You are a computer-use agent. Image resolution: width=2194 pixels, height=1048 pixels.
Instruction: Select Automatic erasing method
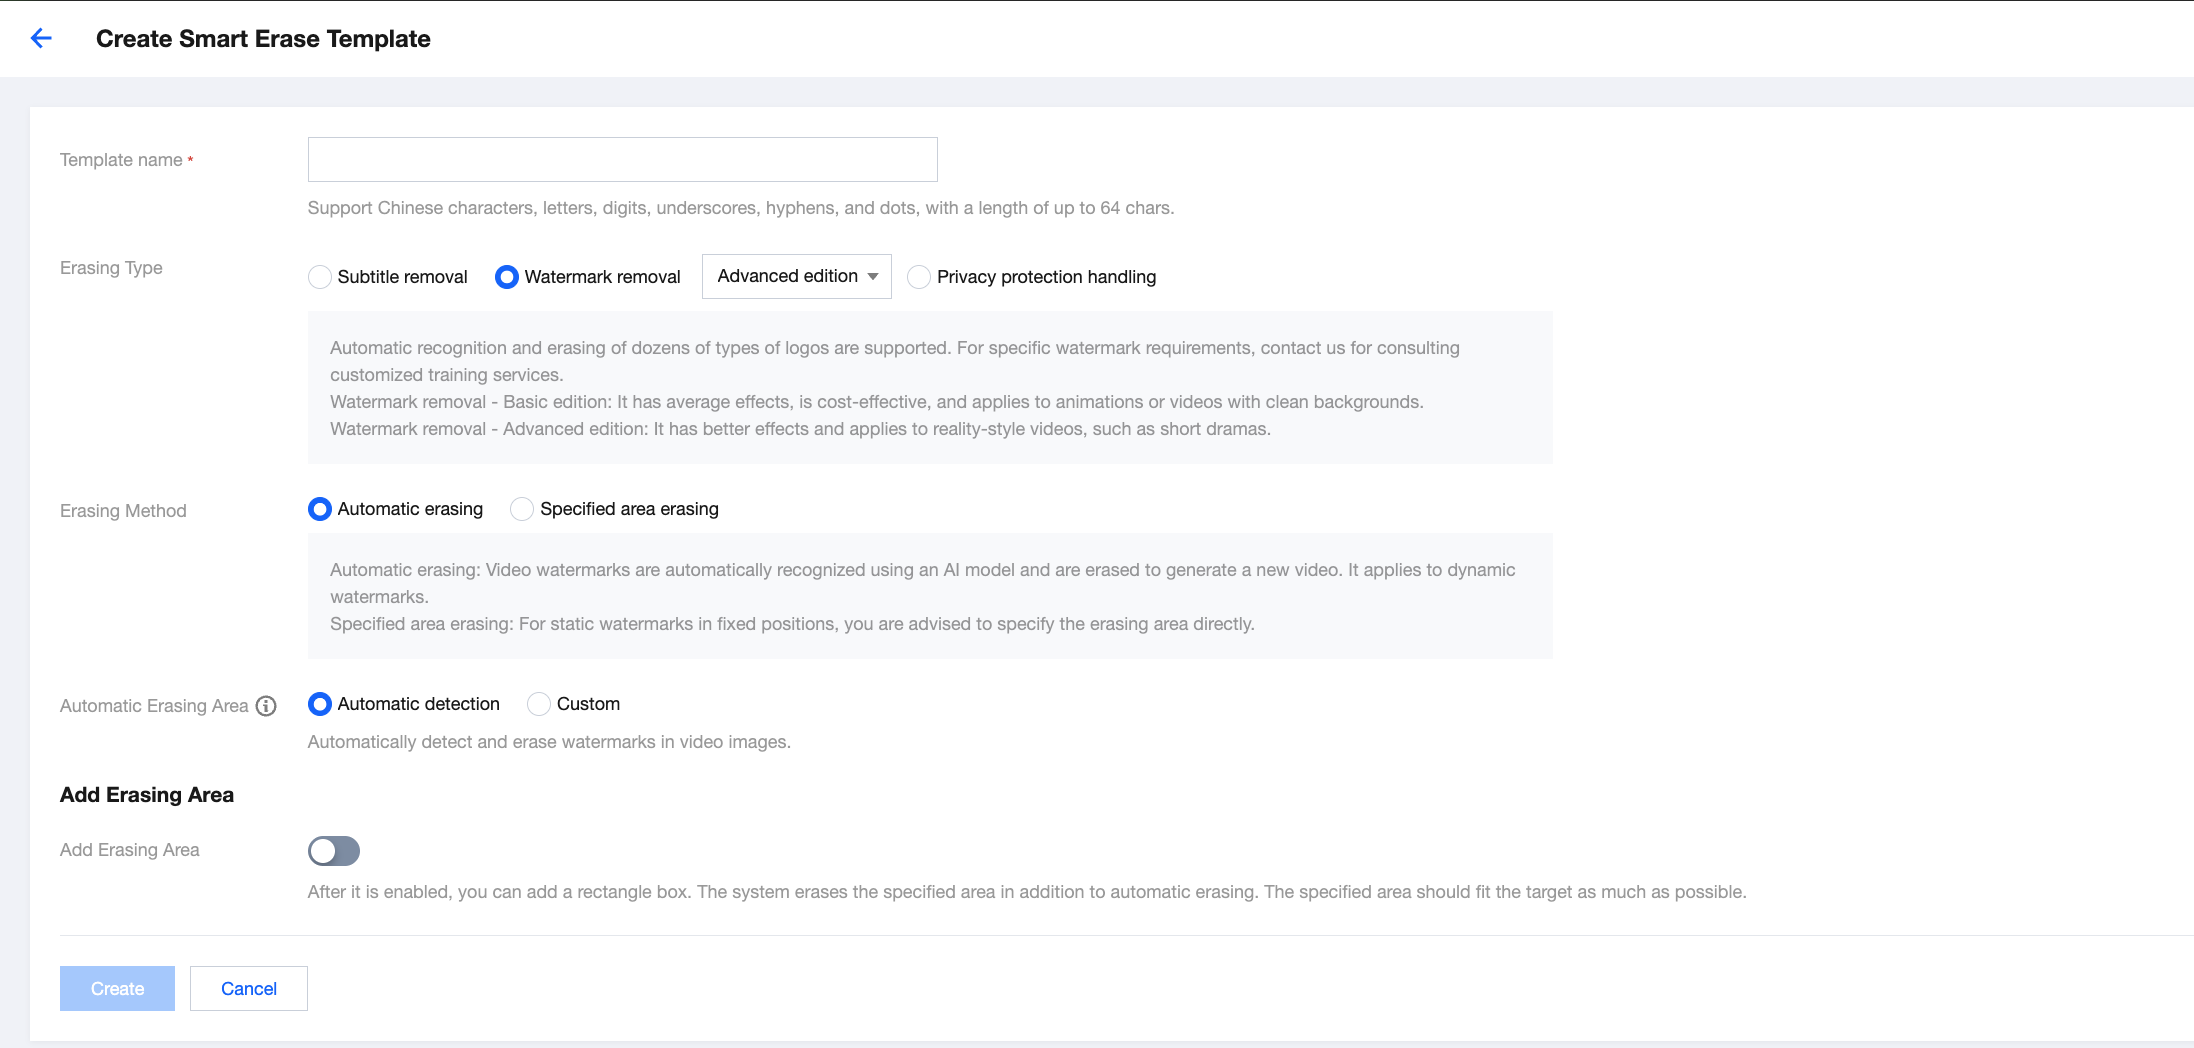[x=320, y=509]
